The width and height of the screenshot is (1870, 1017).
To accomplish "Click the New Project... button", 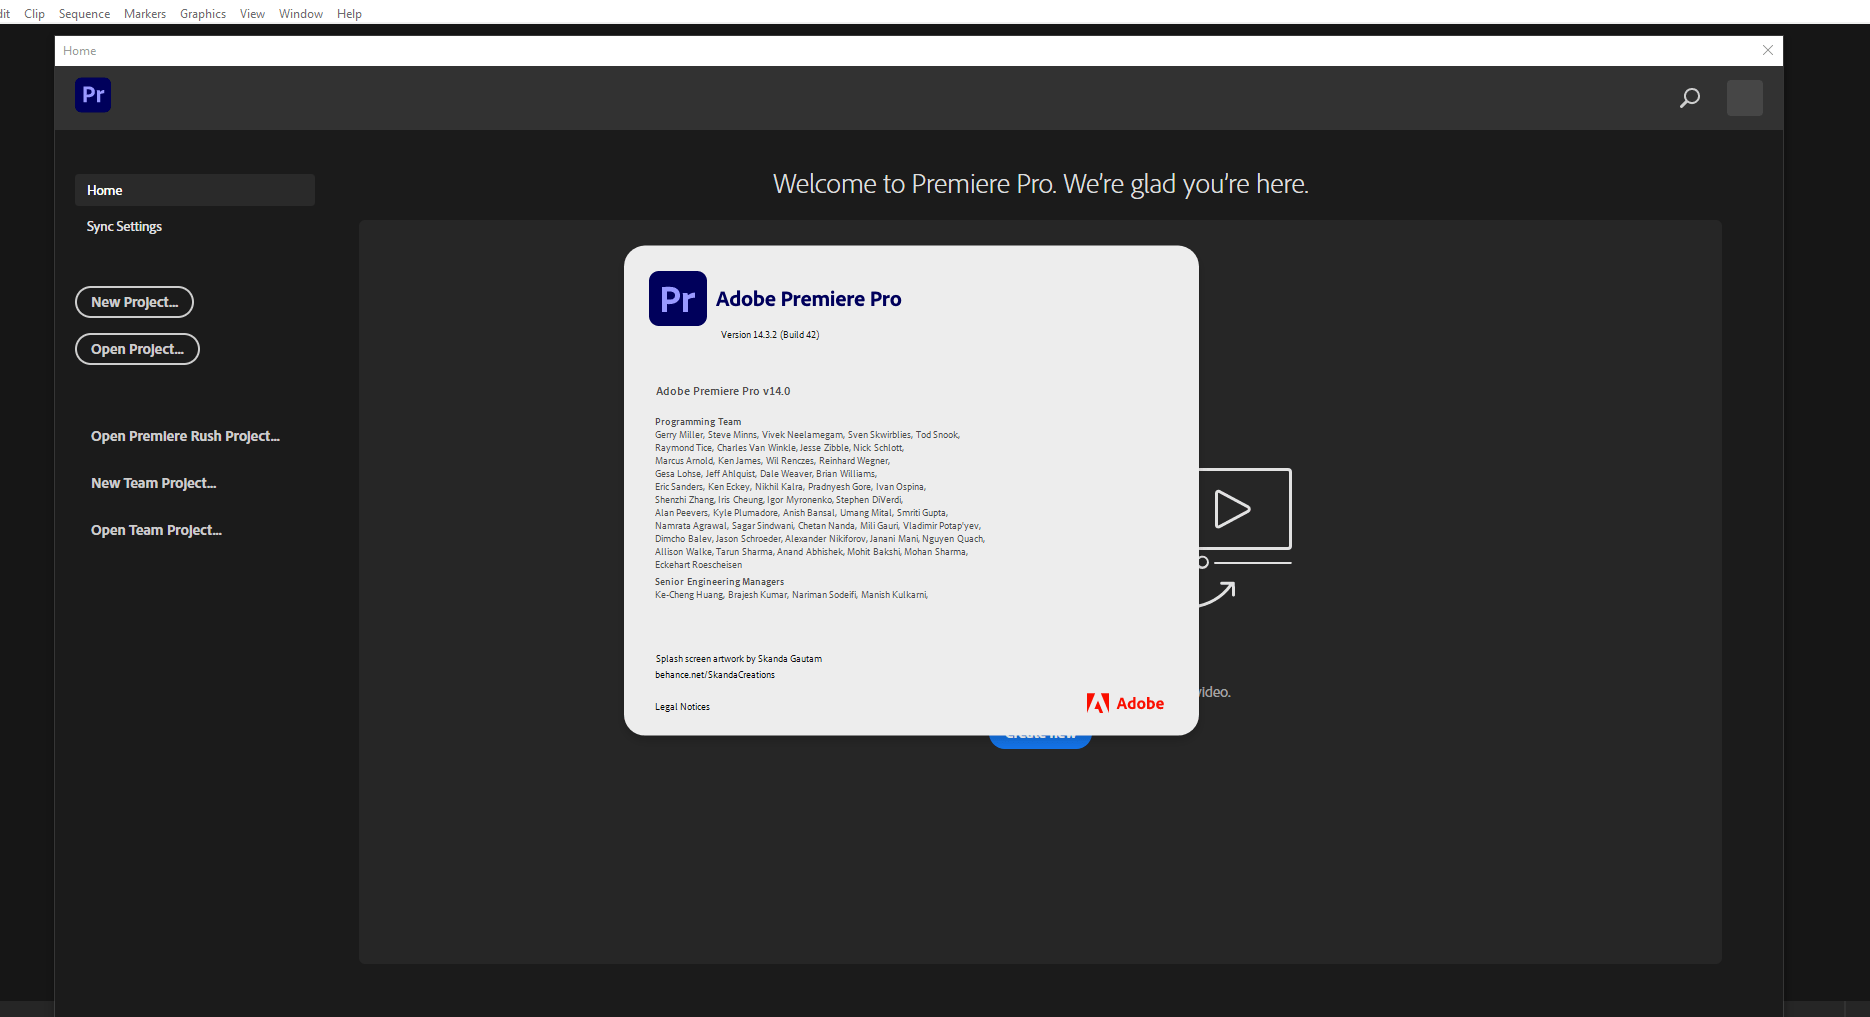I will [x=134, y=302].
